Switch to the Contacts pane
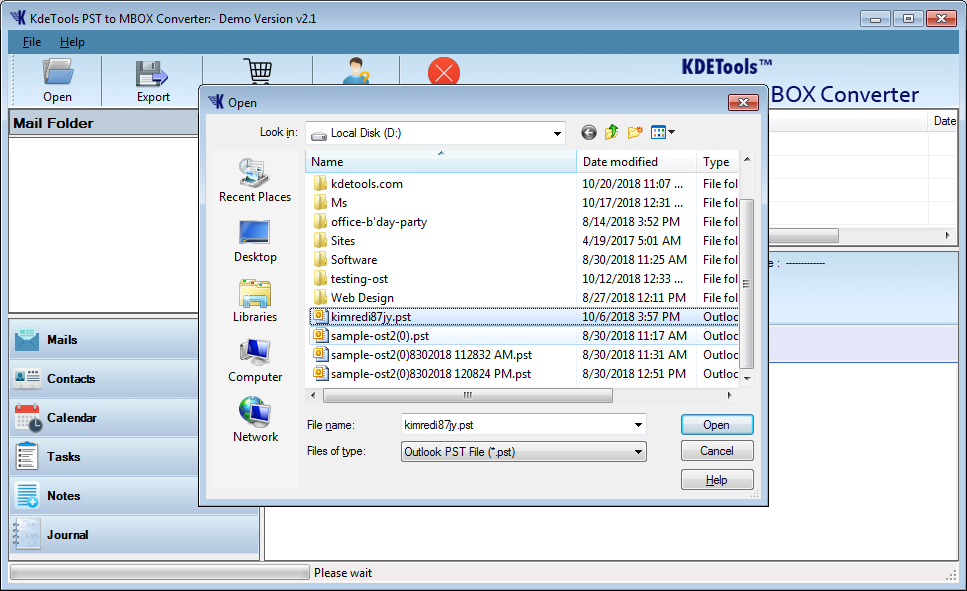This screenshot has width=967, height=591. [x=70, y=379]
